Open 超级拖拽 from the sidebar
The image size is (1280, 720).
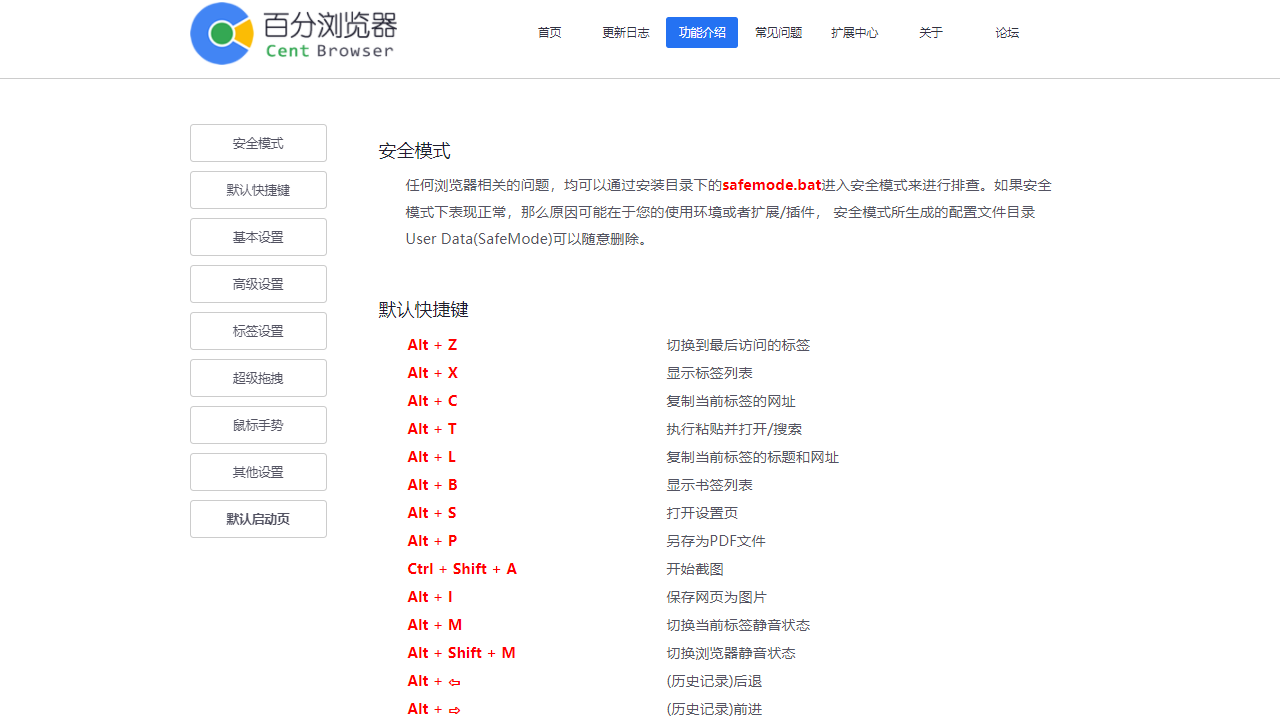pos(258,377)
